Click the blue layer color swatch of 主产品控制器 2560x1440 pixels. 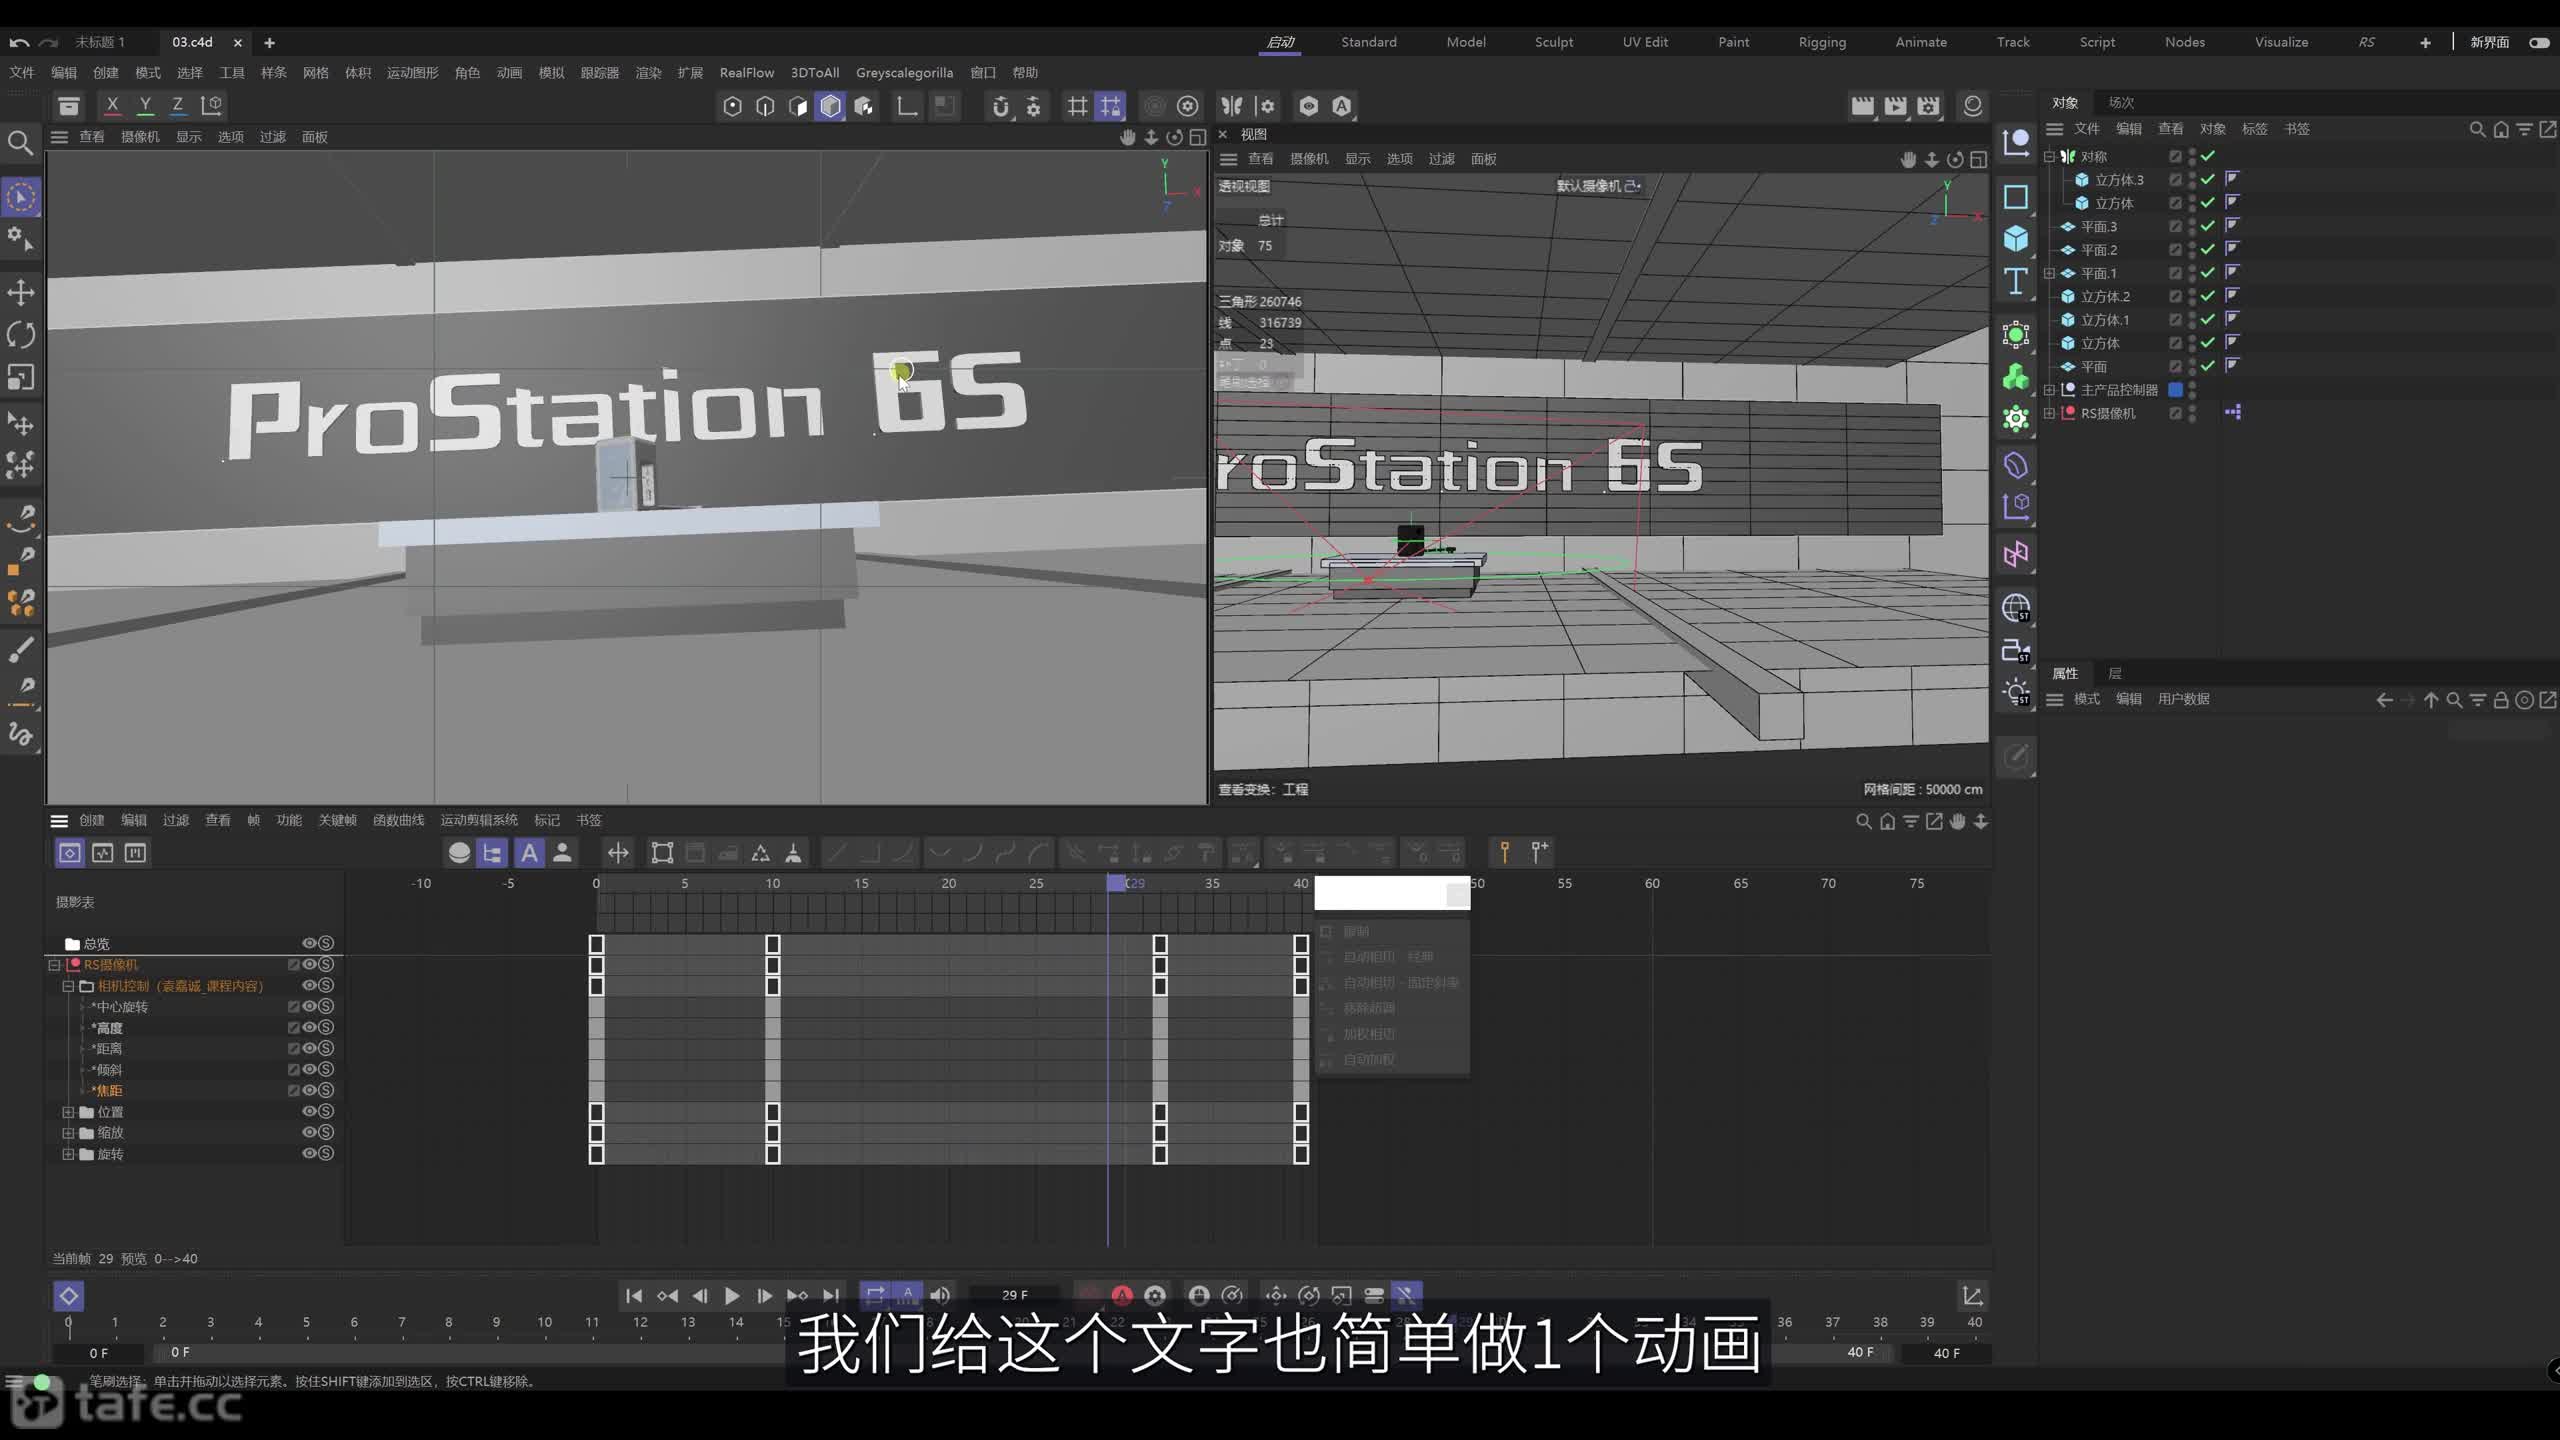(2175, 390)
